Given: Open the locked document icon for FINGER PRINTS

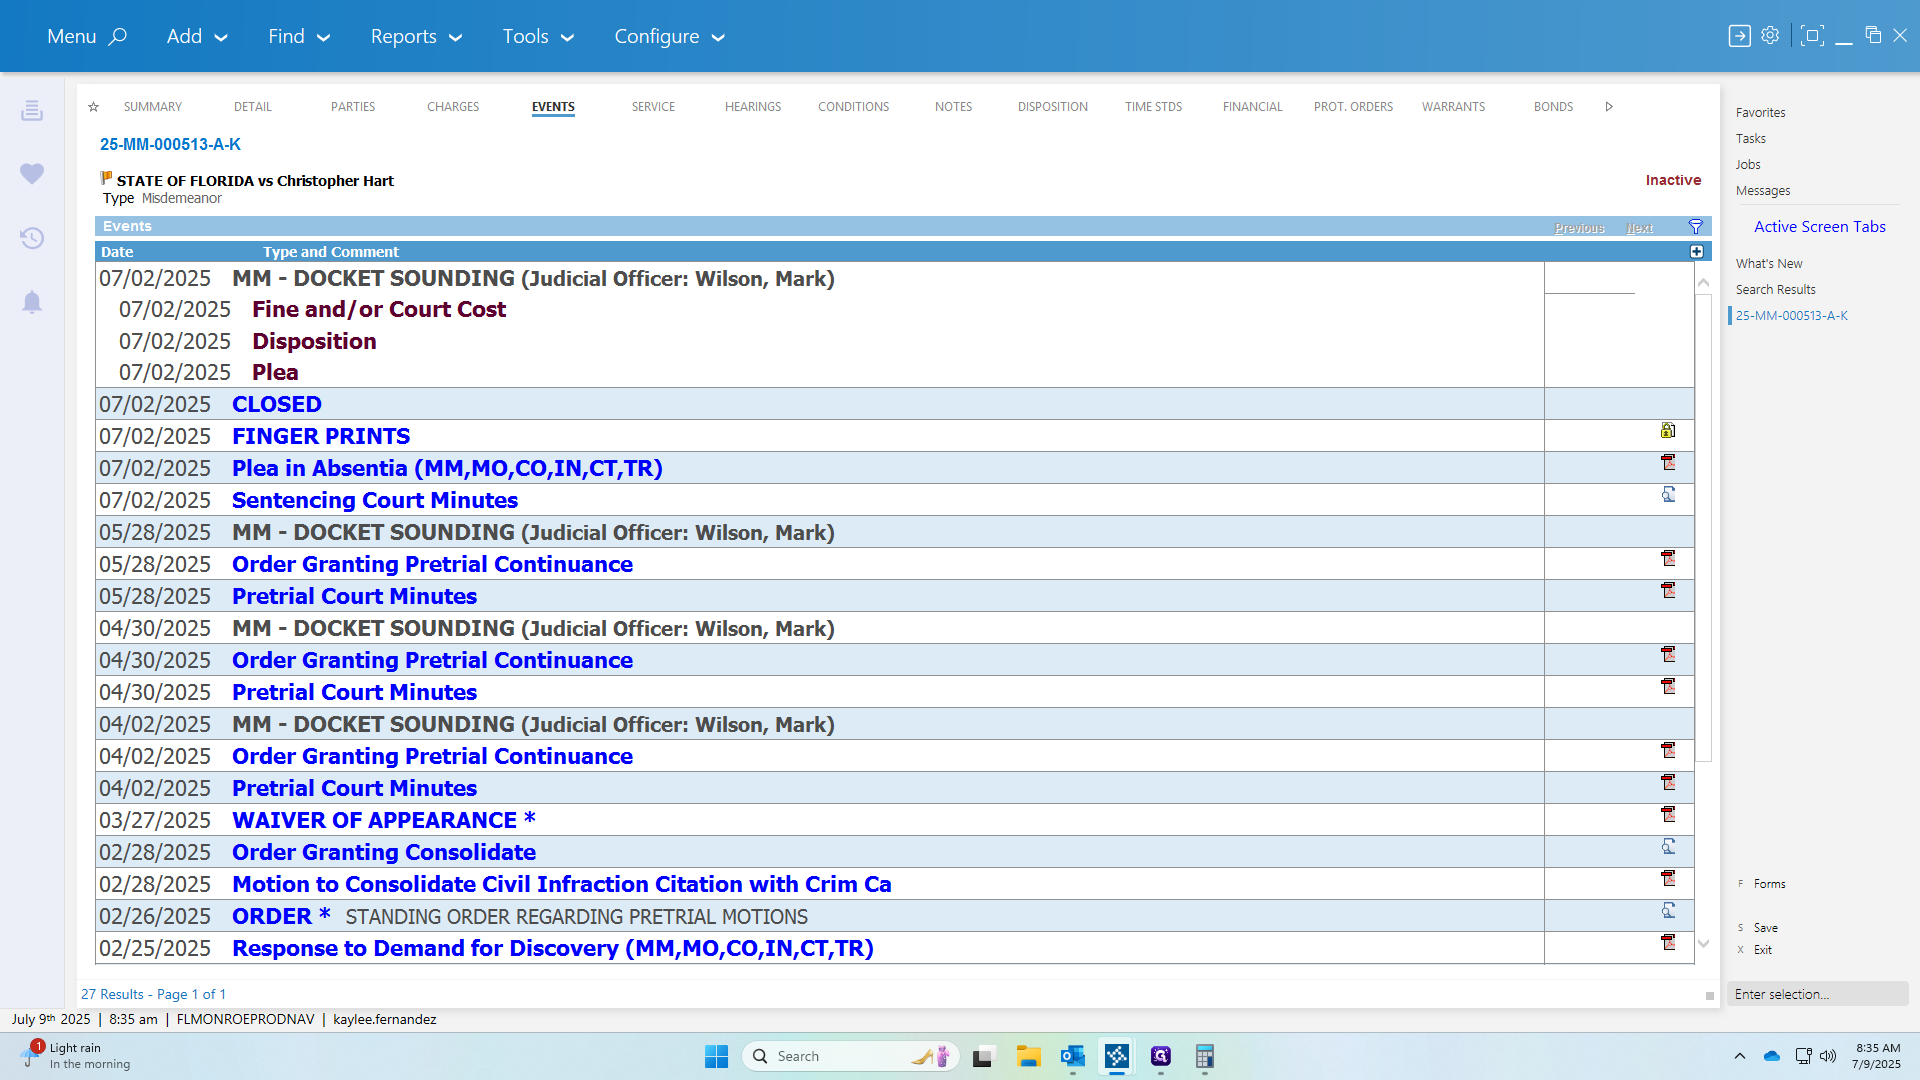Looking at the screenshot, I should (x=1668, y=430).
